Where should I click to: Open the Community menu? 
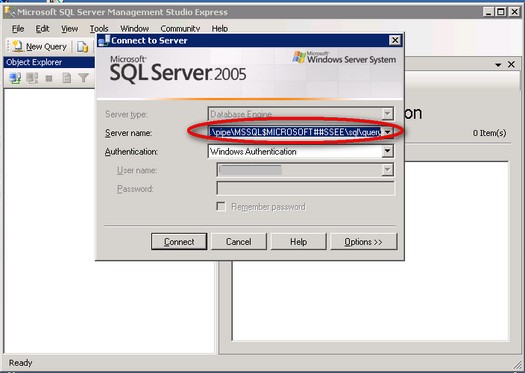pos(180,29)
